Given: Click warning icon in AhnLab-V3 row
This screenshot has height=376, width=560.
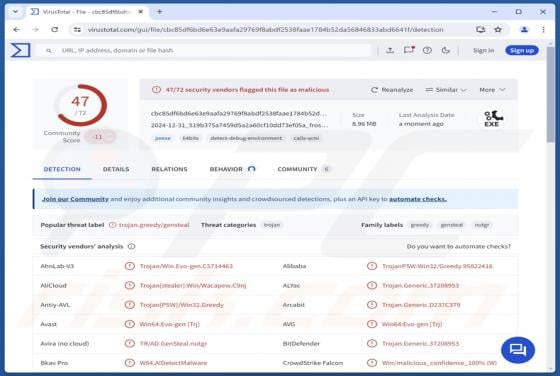Looking at the screenshot, I should [130, 266].
